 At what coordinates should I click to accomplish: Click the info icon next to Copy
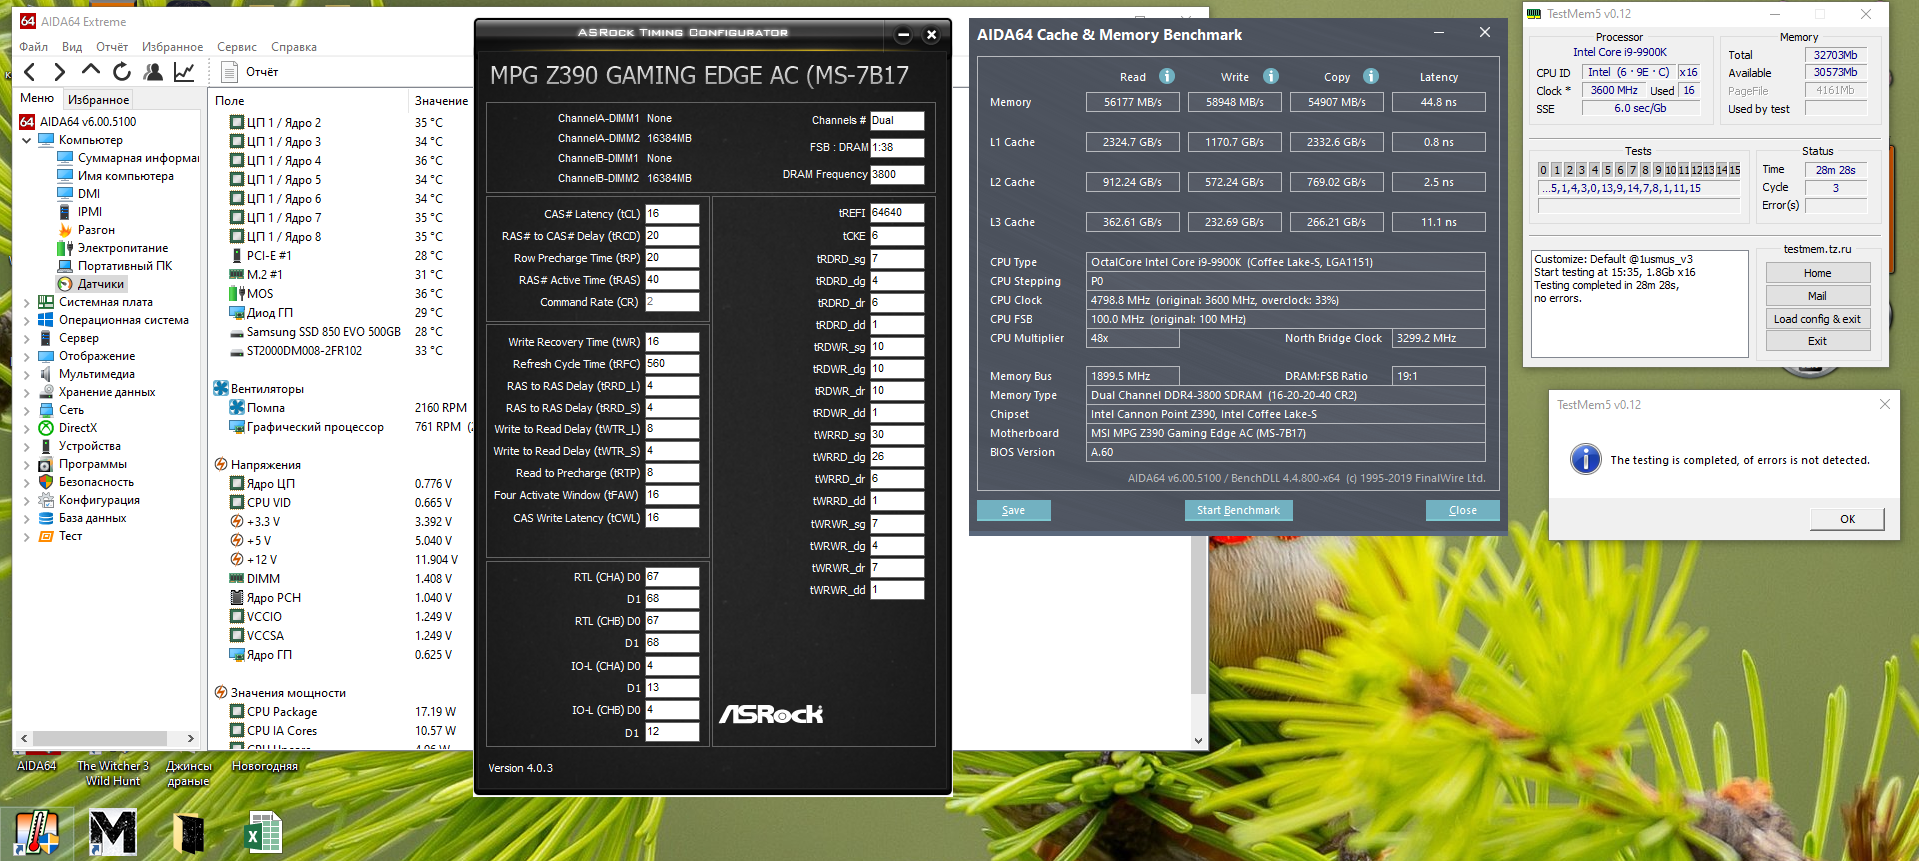tap(1371, 76)
